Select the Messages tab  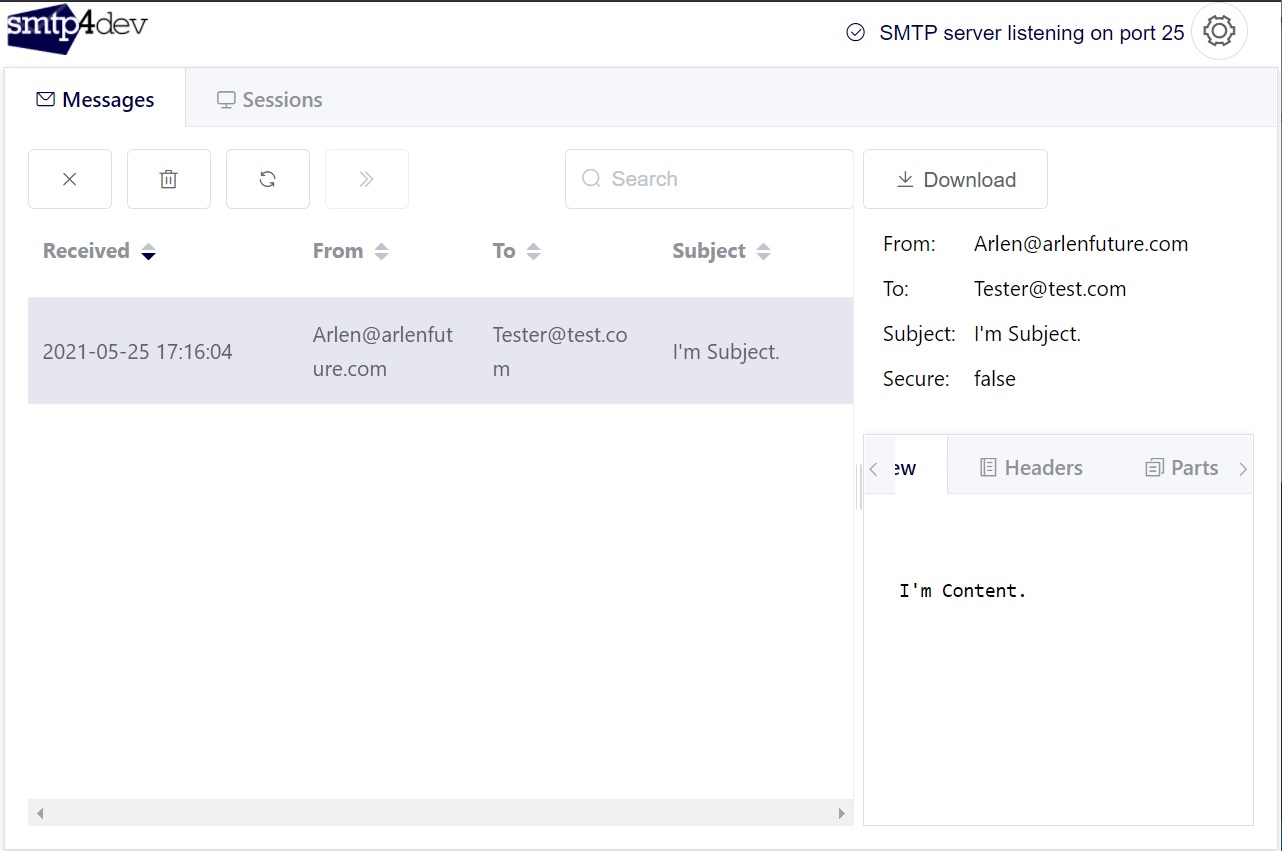[x=97, y=99]
